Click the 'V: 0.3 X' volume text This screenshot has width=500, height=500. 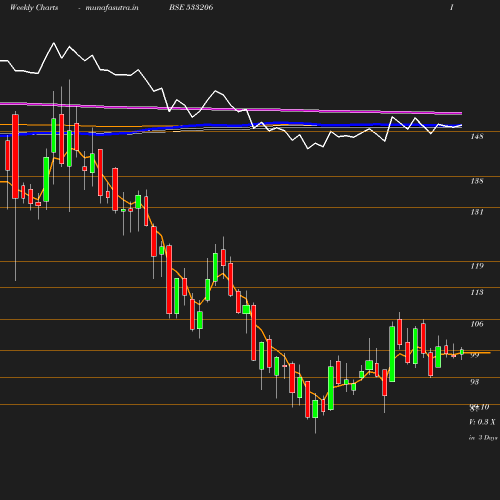(482, 422)
